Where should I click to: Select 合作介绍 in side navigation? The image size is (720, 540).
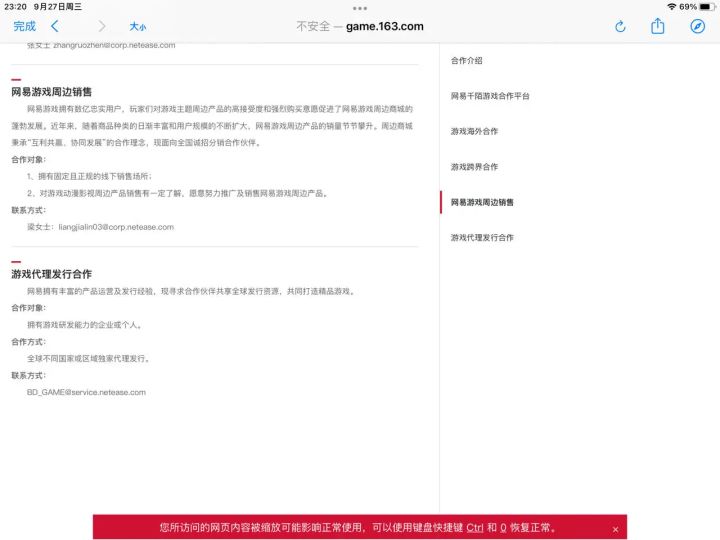coord(467,61)
